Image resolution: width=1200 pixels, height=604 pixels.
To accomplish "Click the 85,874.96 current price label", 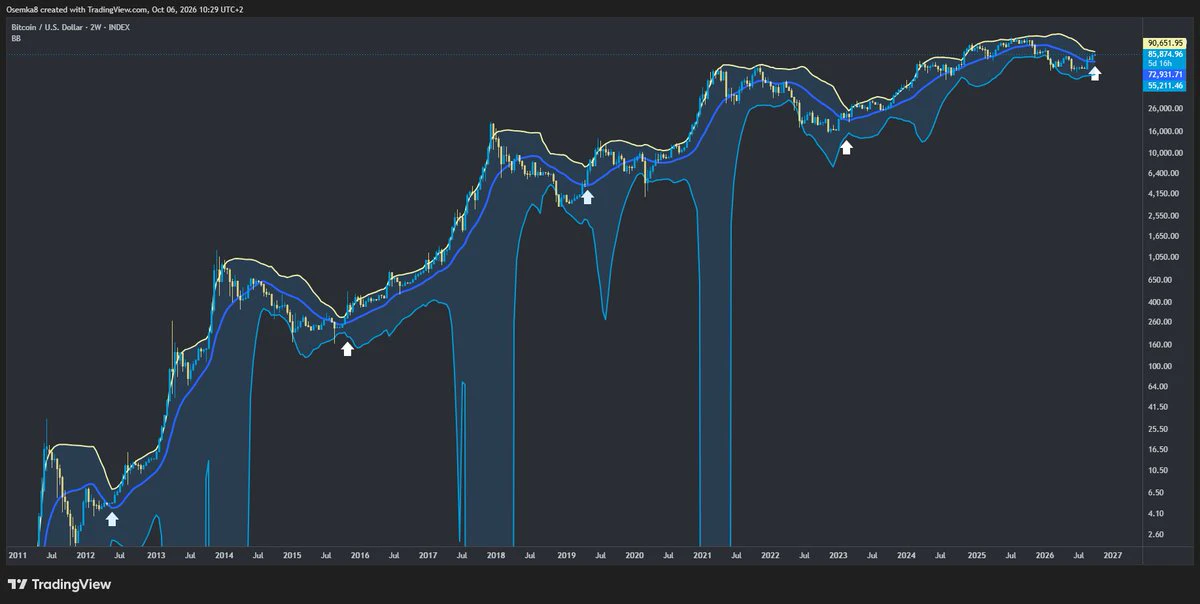I will pyautogui.click(x=1165, y=54).
